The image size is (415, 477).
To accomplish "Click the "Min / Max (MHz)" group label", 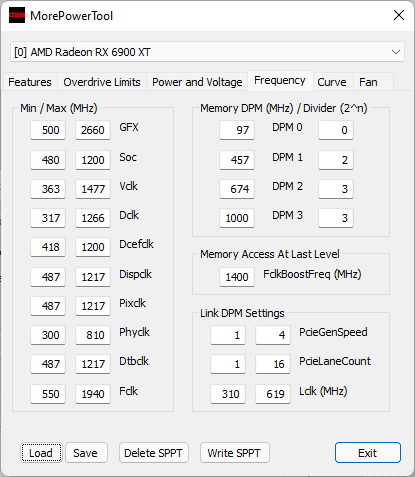I will tap(59, 108).
